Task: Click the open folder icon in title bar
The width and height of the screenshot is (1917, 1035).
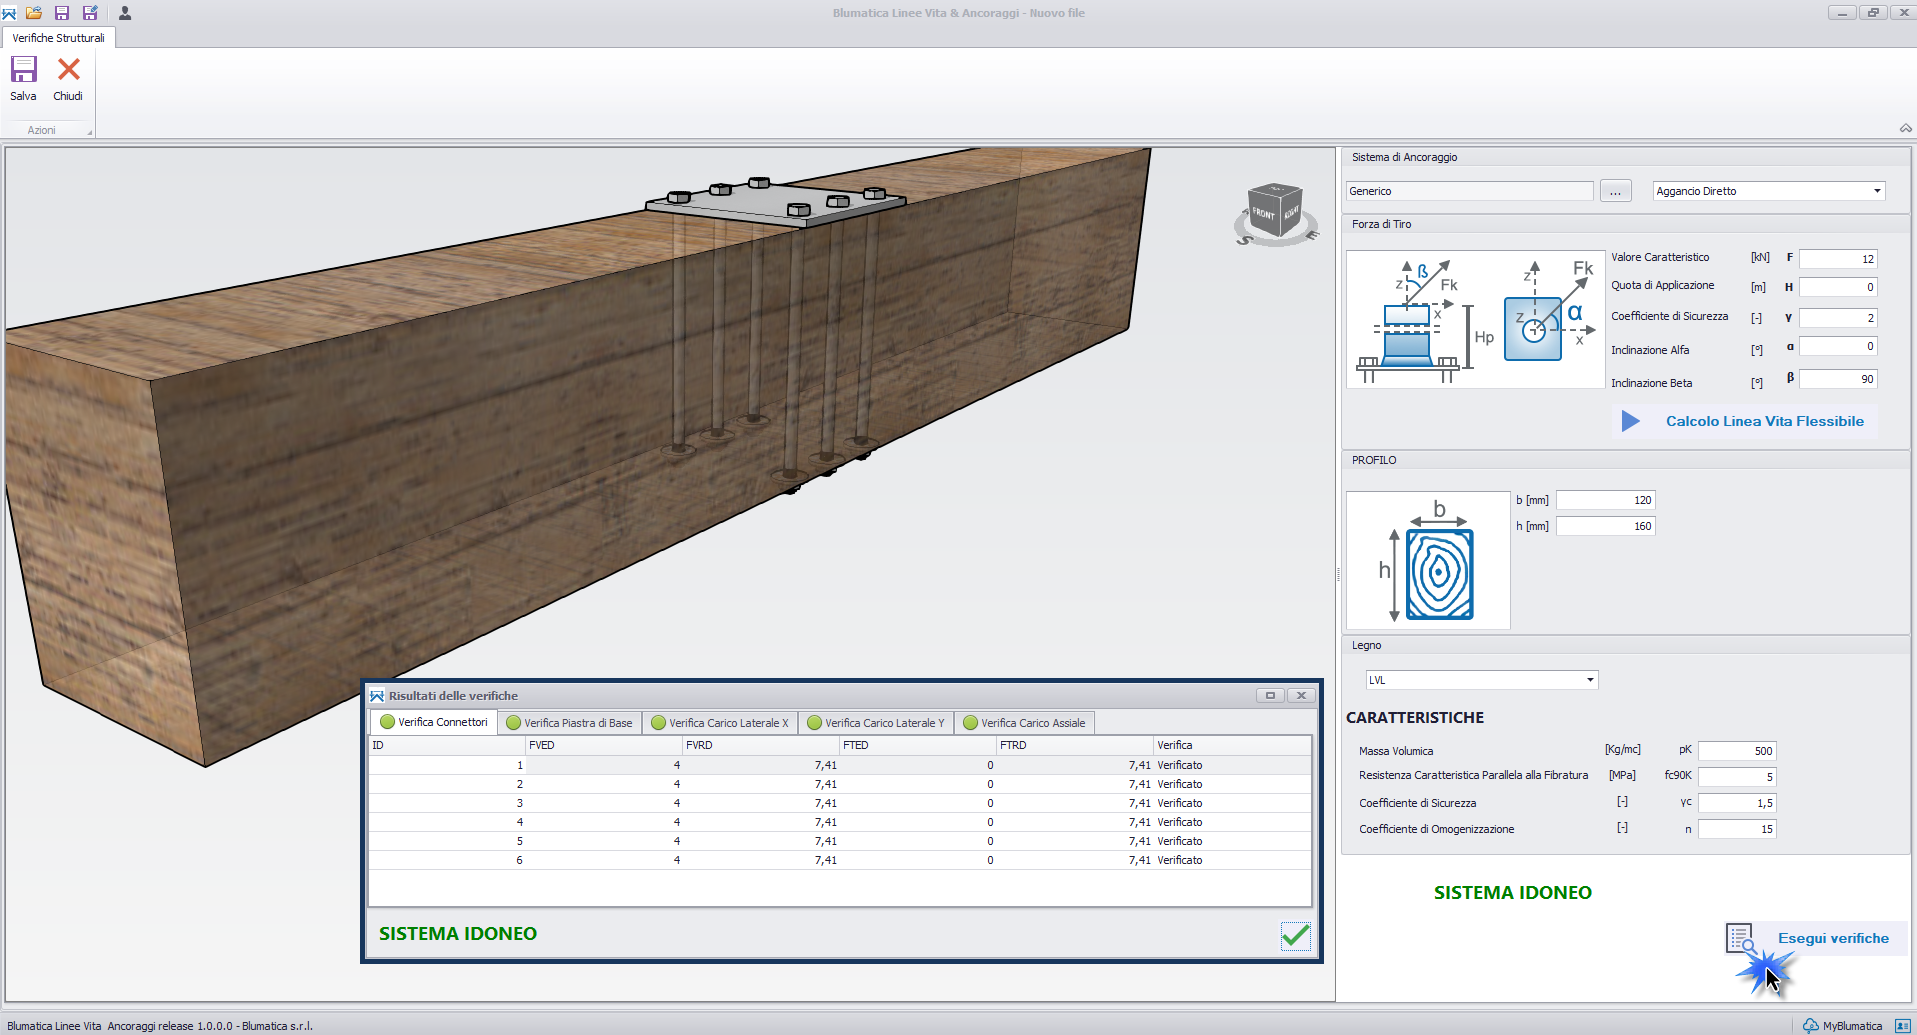Action: pos(34,13)
